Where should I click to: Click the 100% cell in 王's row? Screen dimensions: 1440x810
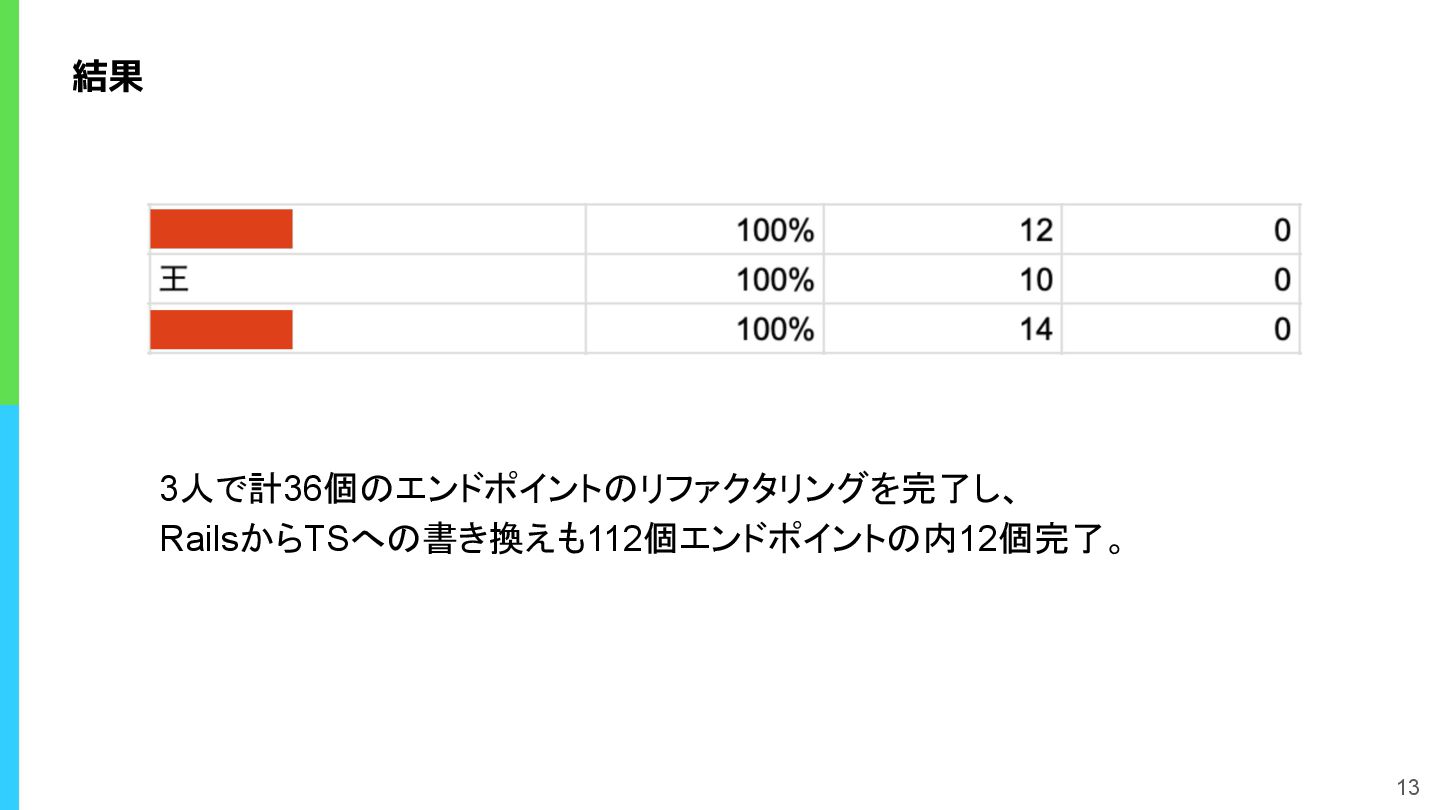(x=704, y=279)
